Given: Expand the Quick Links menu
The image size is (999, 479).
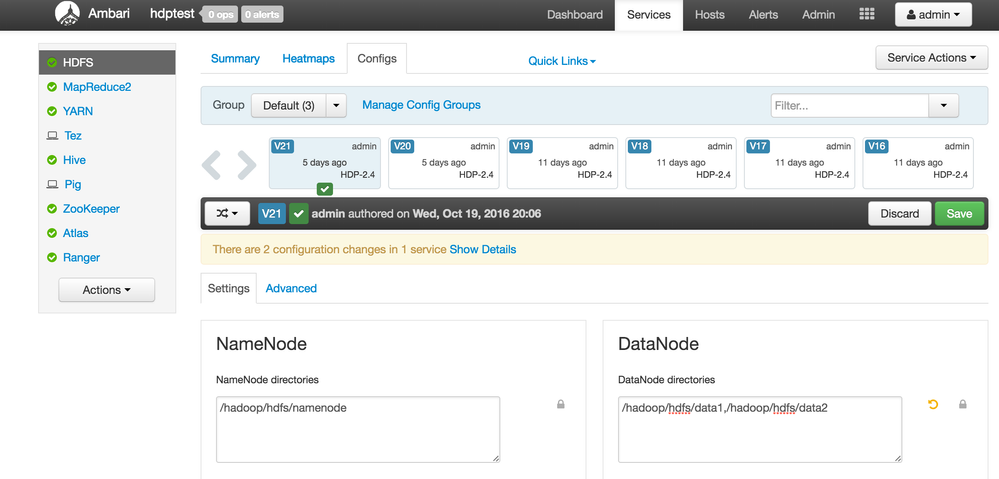Looking at the screenshot, I should click(x=562, y=61).
